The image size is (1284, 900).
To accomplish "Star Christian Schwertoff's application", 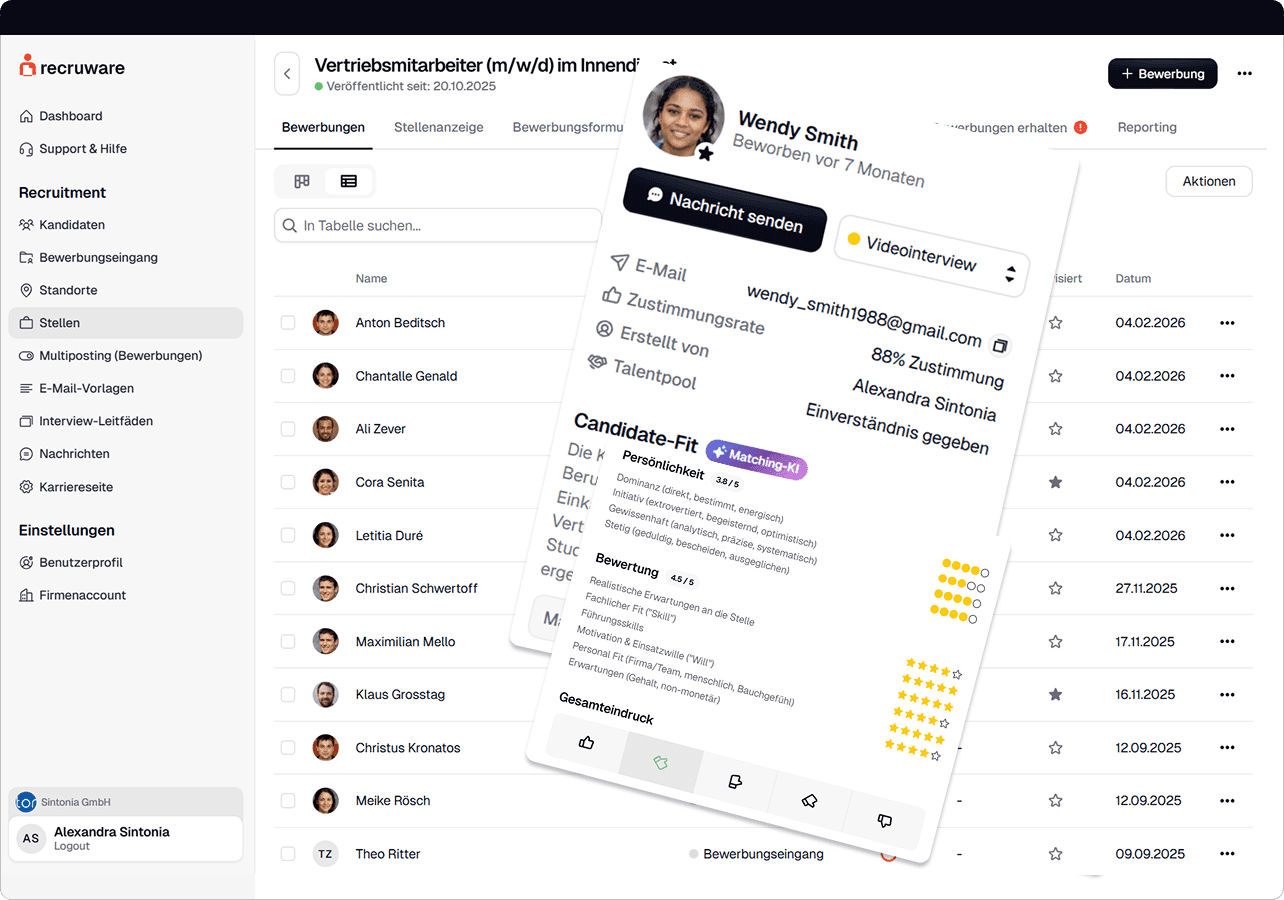I will (1055, 588).
